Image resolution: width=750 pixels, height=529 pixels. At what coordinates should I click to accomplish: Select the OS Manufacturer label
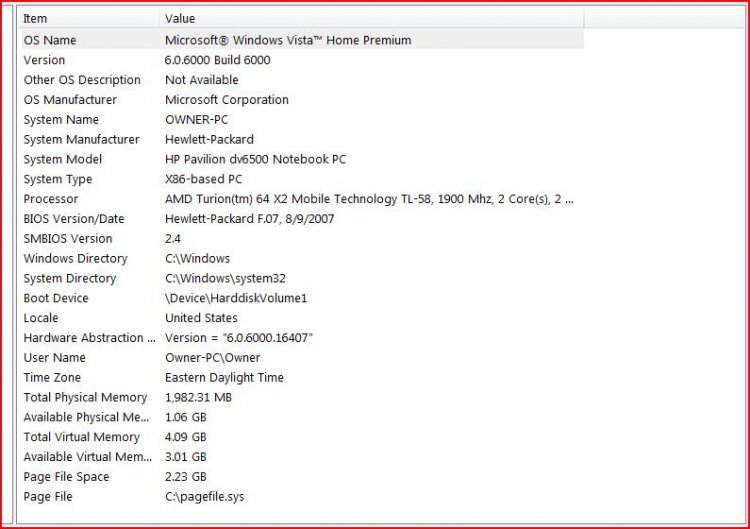(70, 100)
